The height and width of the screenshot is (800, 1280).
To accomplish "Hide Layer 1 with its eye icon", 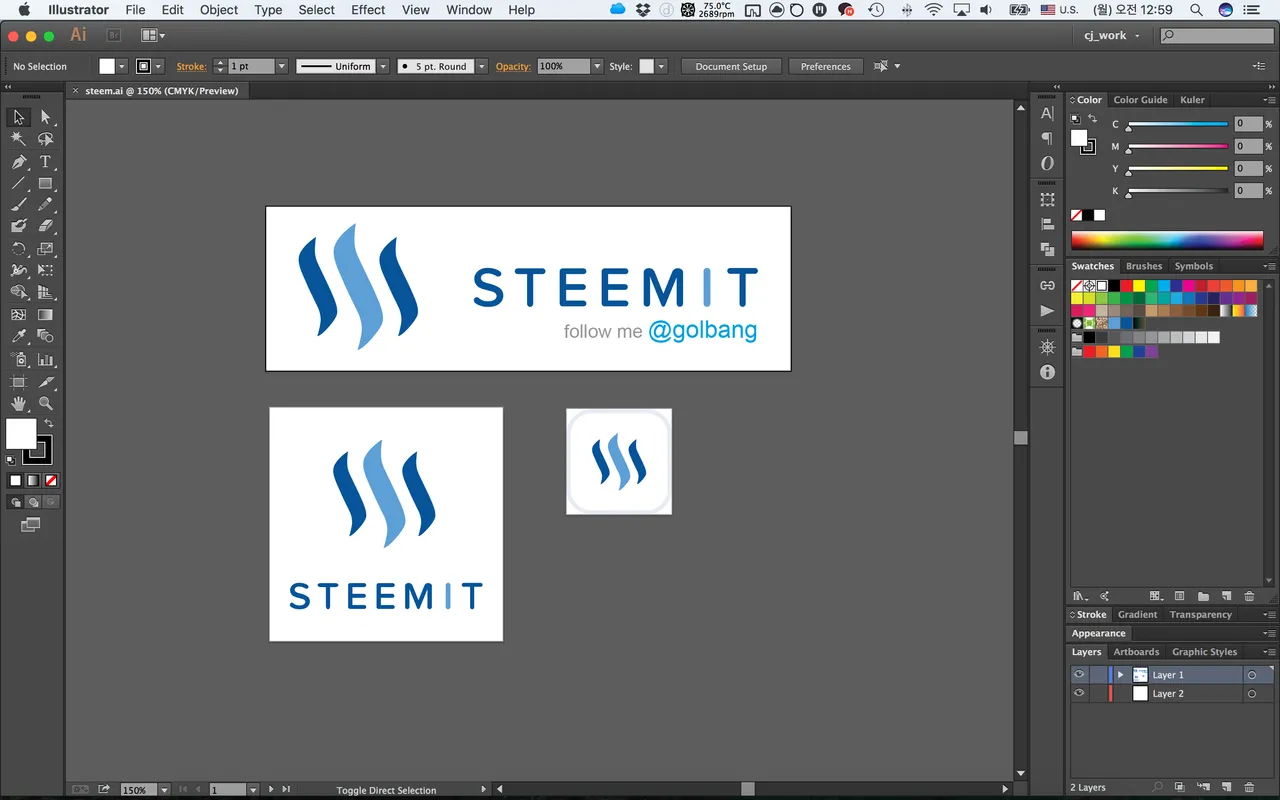I will tap(1079, 675).
